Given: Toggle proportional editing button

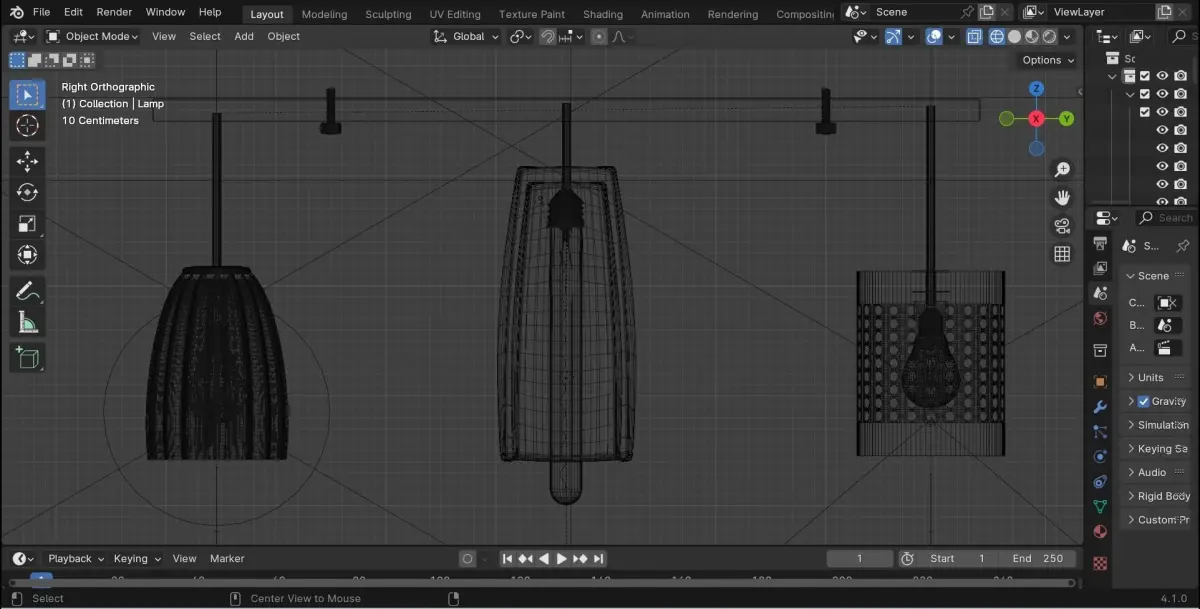Looking at the screenshot, I should (598, 37).
